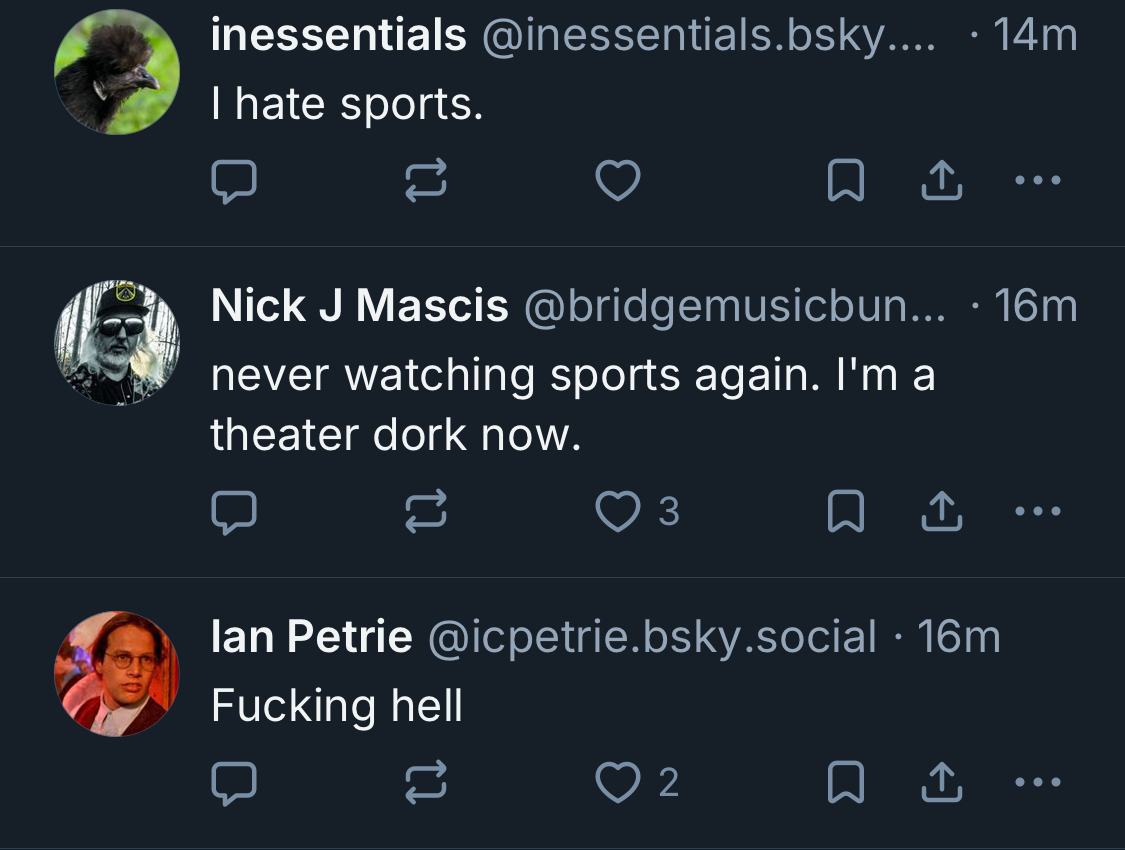The width and height of the screenshot is (1125, 850).
Task: Open more options on inessentials post
Action: [x=1037, y=181]
